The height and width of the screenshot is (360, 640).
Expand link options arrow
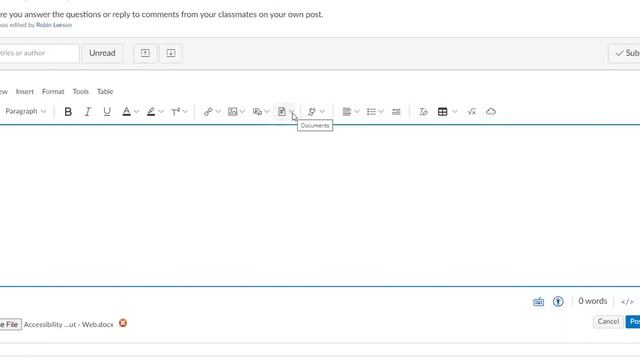pyautogui.click(x=218, y=111)
